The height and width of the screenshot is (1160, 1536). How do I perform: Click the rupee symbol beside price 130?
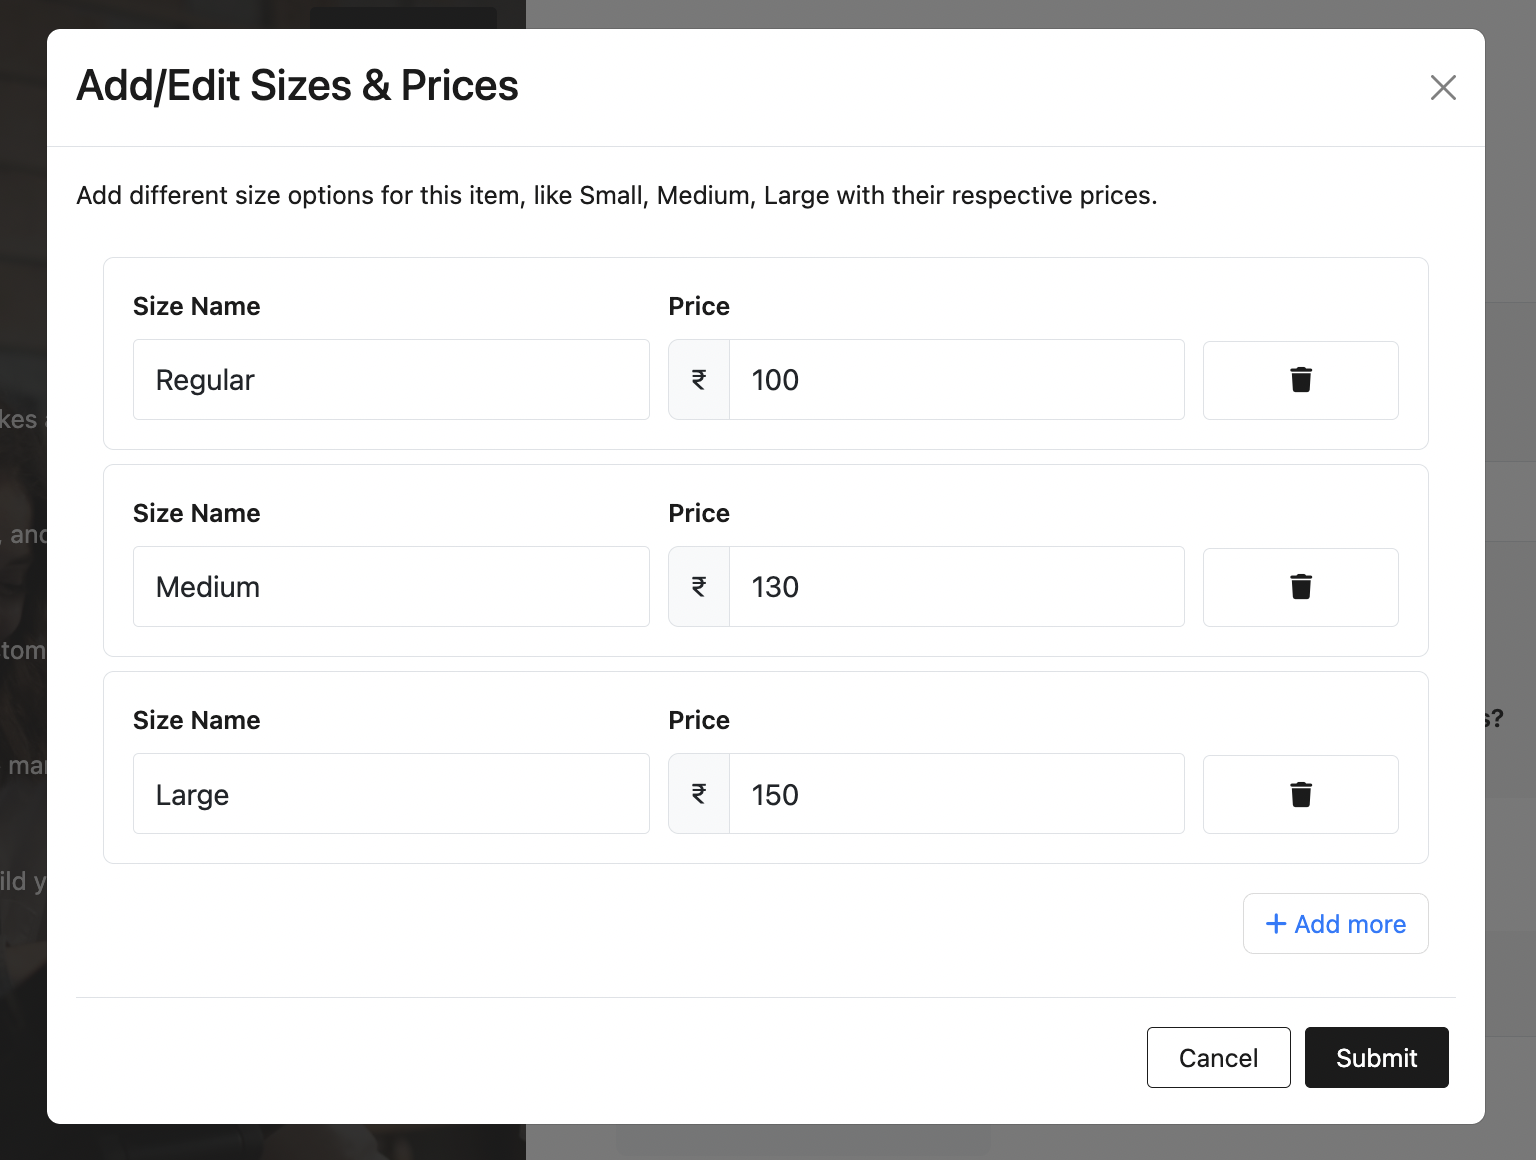(699, 587)
